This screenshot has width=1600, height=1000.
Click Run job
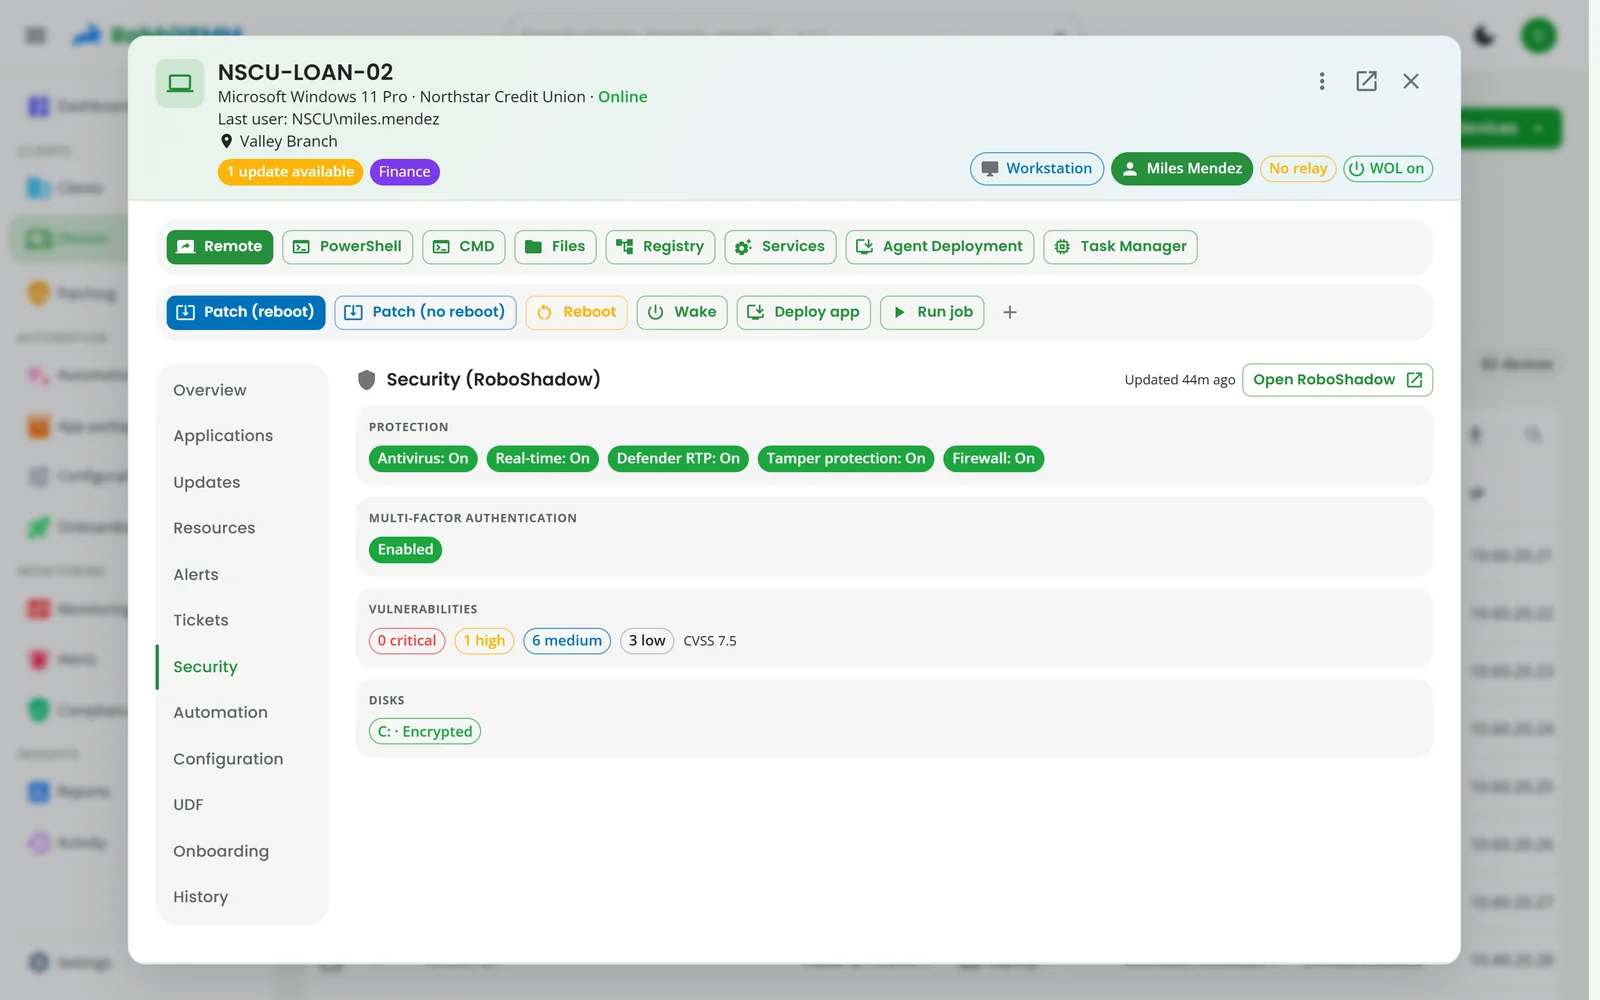[x=932, y=312]
